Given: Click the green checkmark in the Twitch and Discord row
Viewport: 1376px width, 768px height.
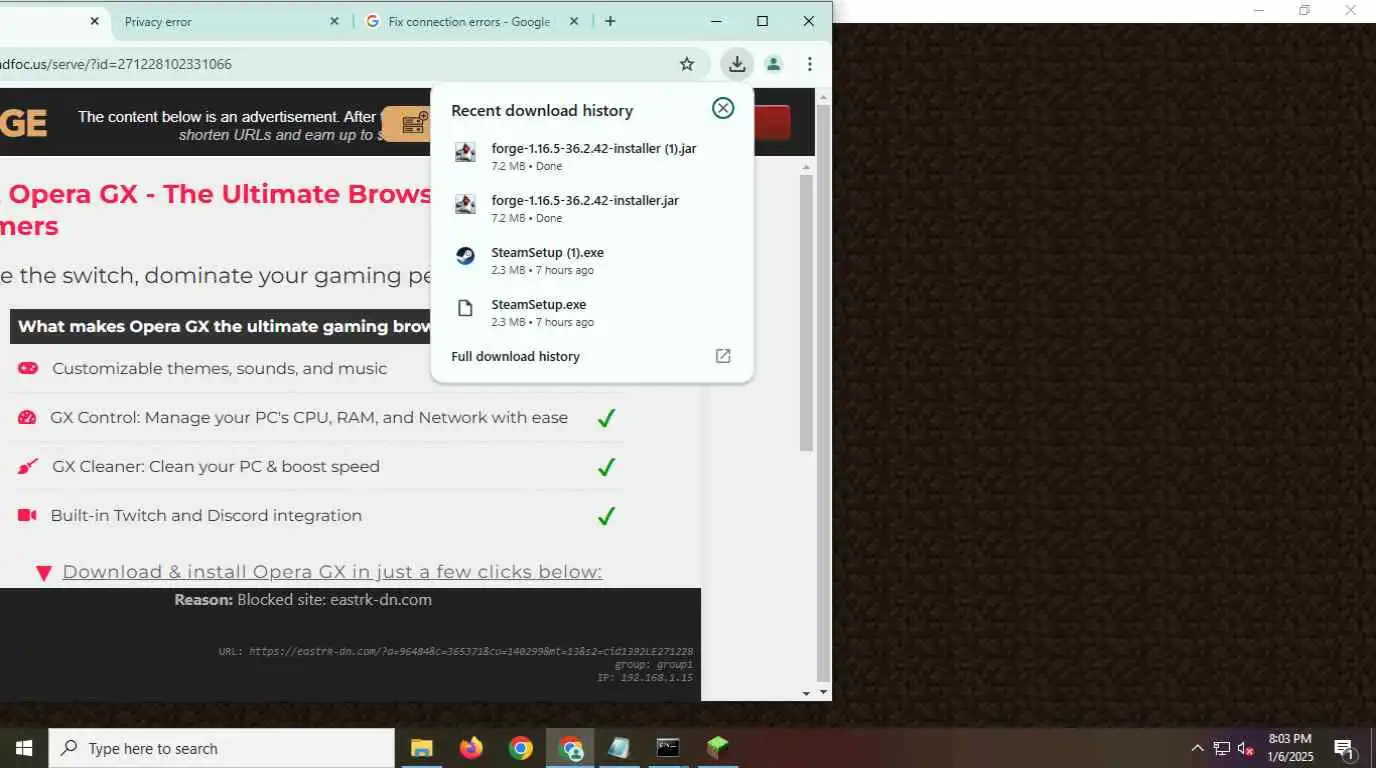Looking at the screenshot, I should (x=606, y=516).
